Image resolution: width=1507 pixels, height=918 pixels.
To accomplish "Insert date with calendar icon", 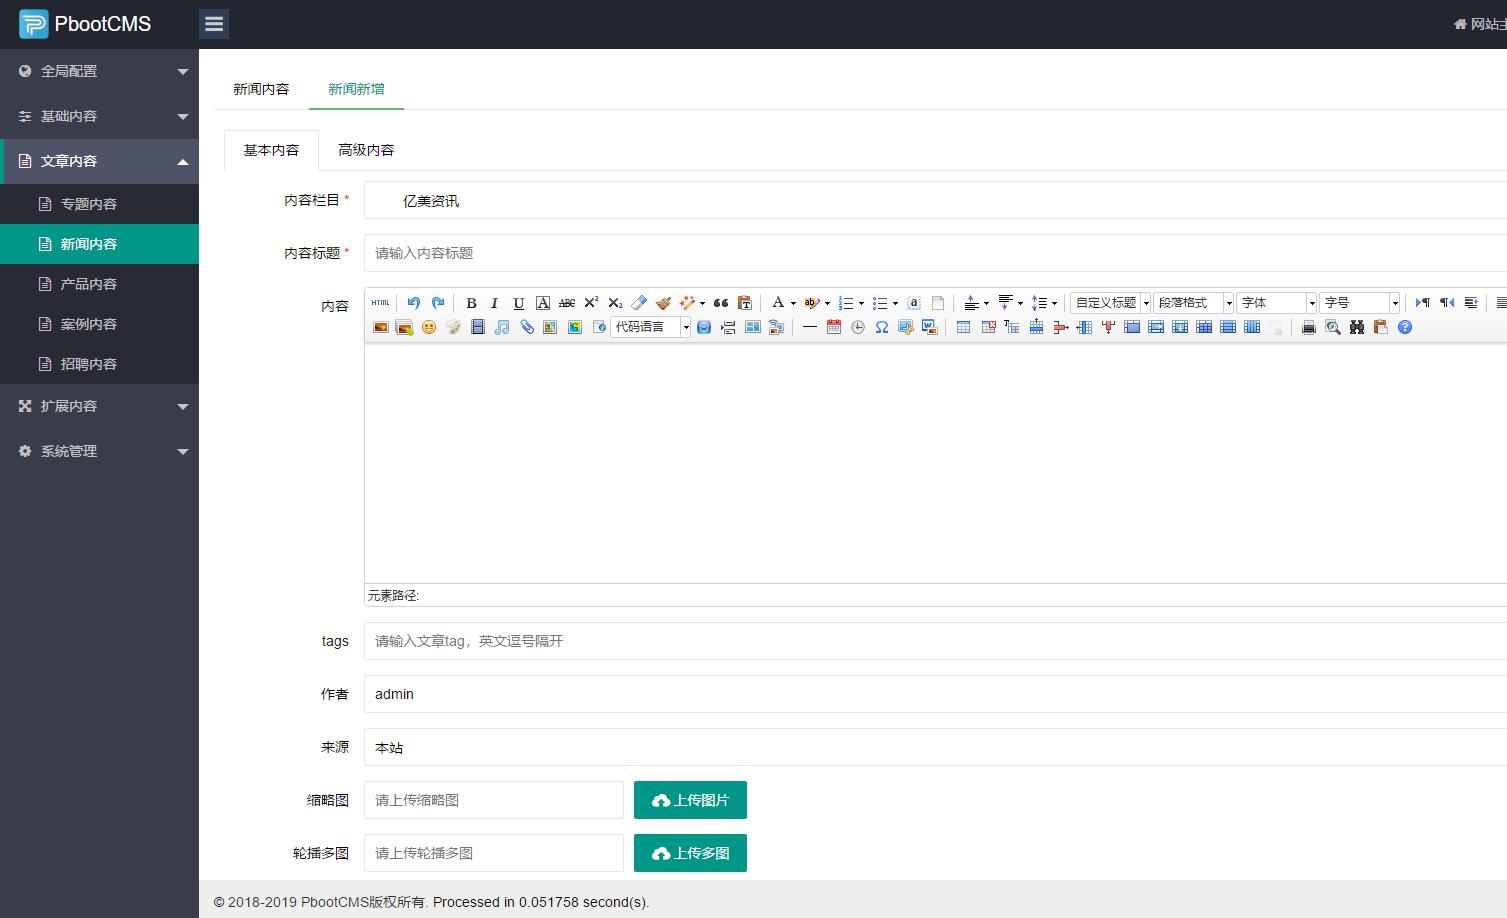I will pos(834,327).
